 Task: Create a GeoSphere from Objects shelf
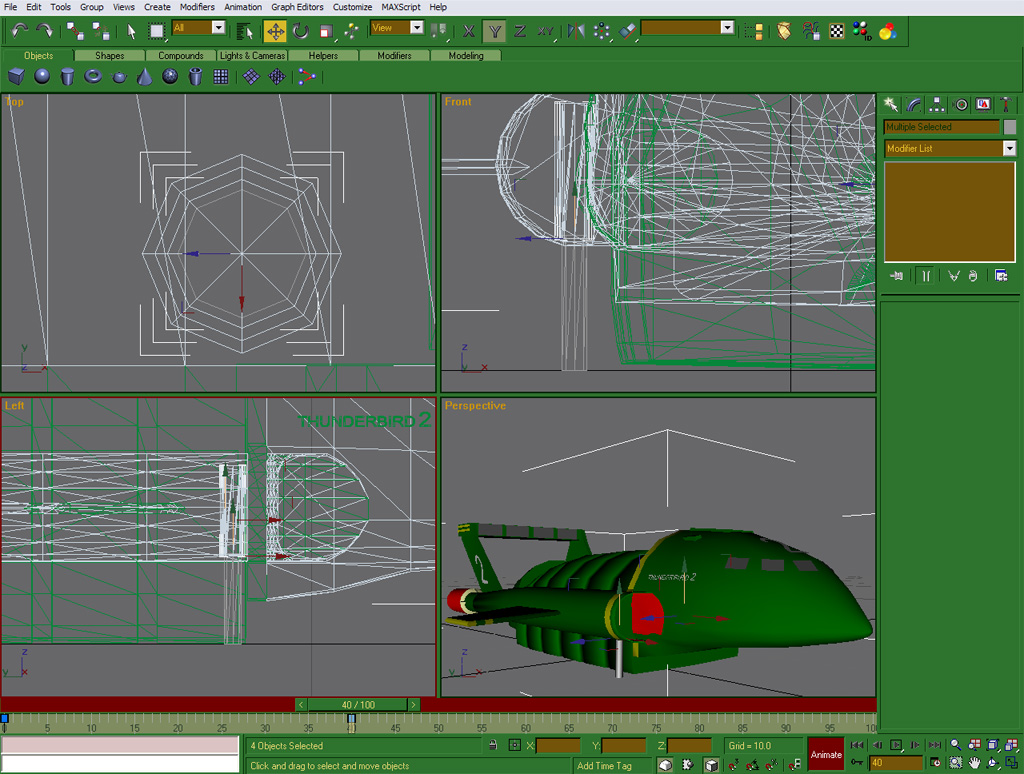coord(170,76)
